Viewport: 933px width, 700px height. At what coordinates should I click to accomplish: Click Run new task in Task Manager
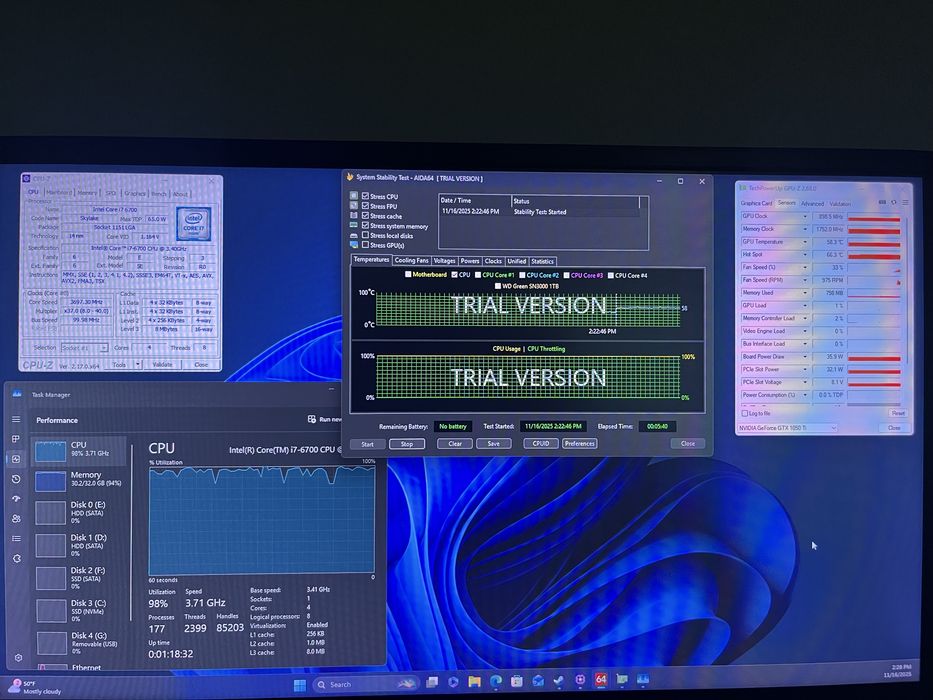tap(324, 420)
